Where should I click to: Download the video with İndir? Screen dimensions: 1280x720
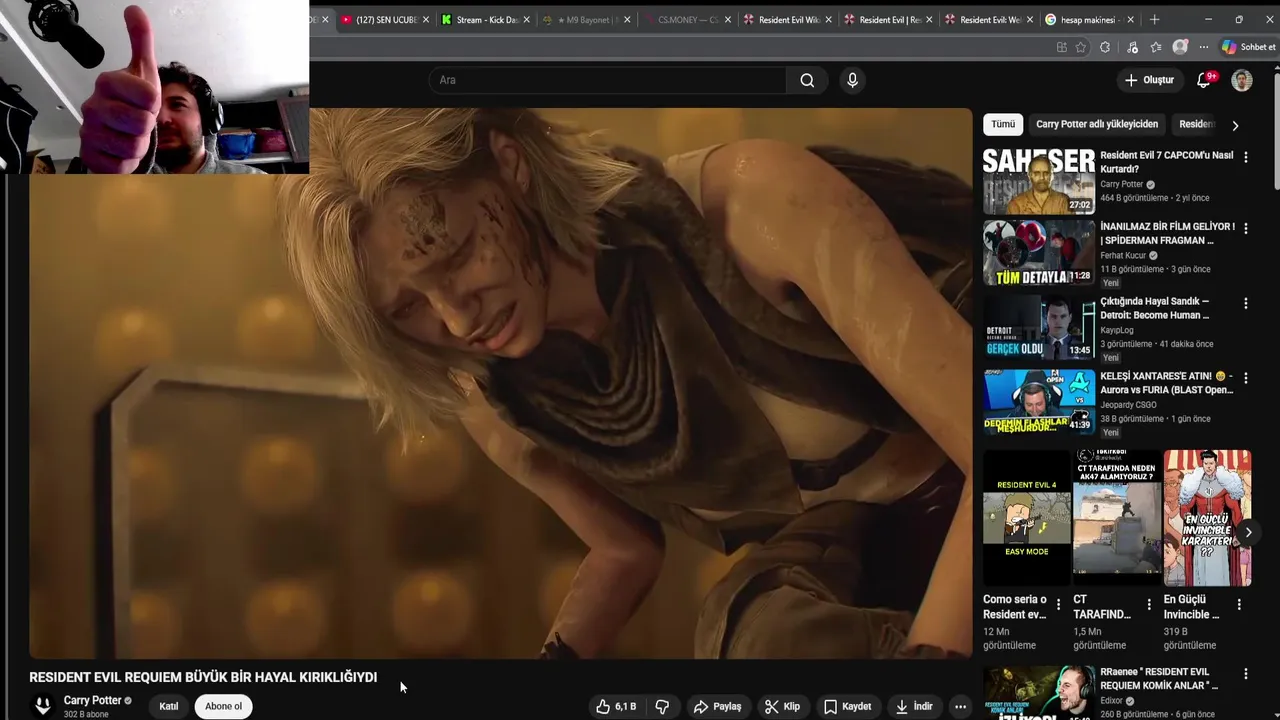pyautogui.click(x=914, y=706)
